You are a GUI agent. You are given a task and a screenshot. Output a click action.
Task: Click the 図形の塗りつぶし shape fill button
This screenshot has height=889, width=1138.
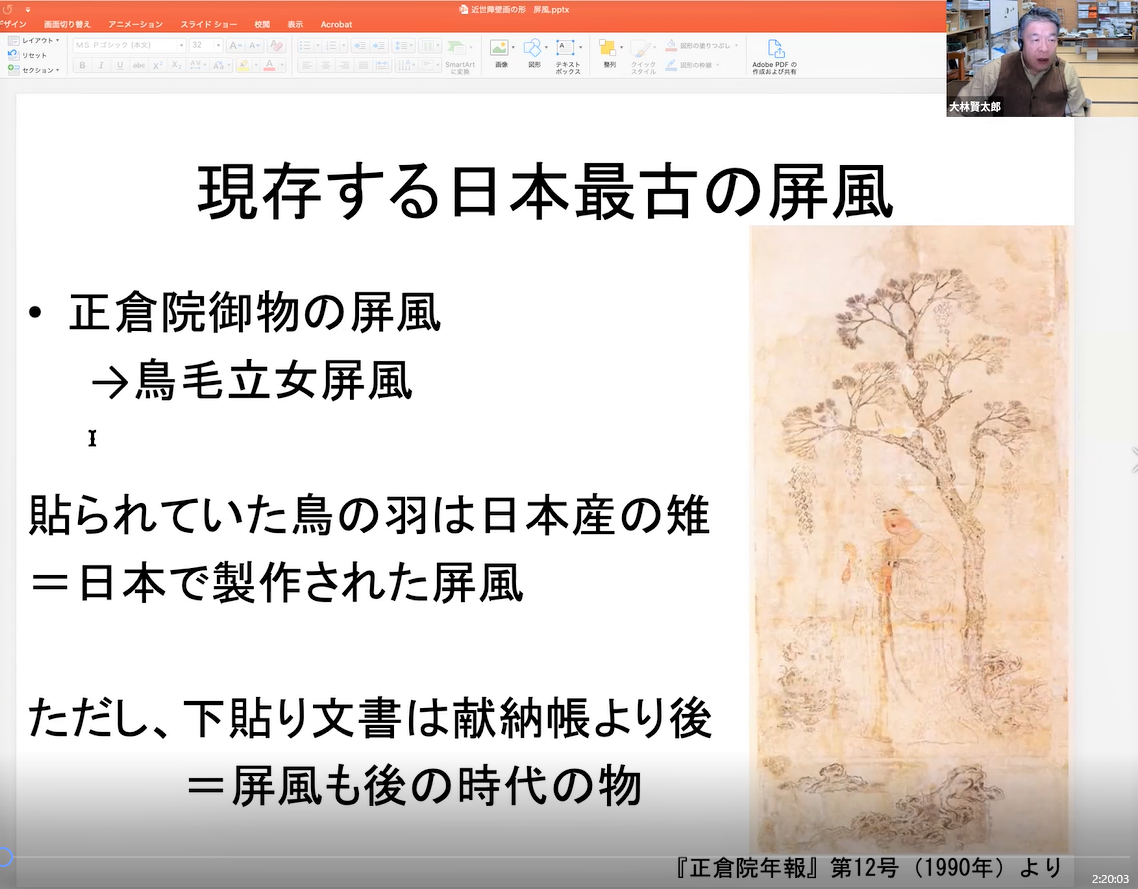[701, 46]
